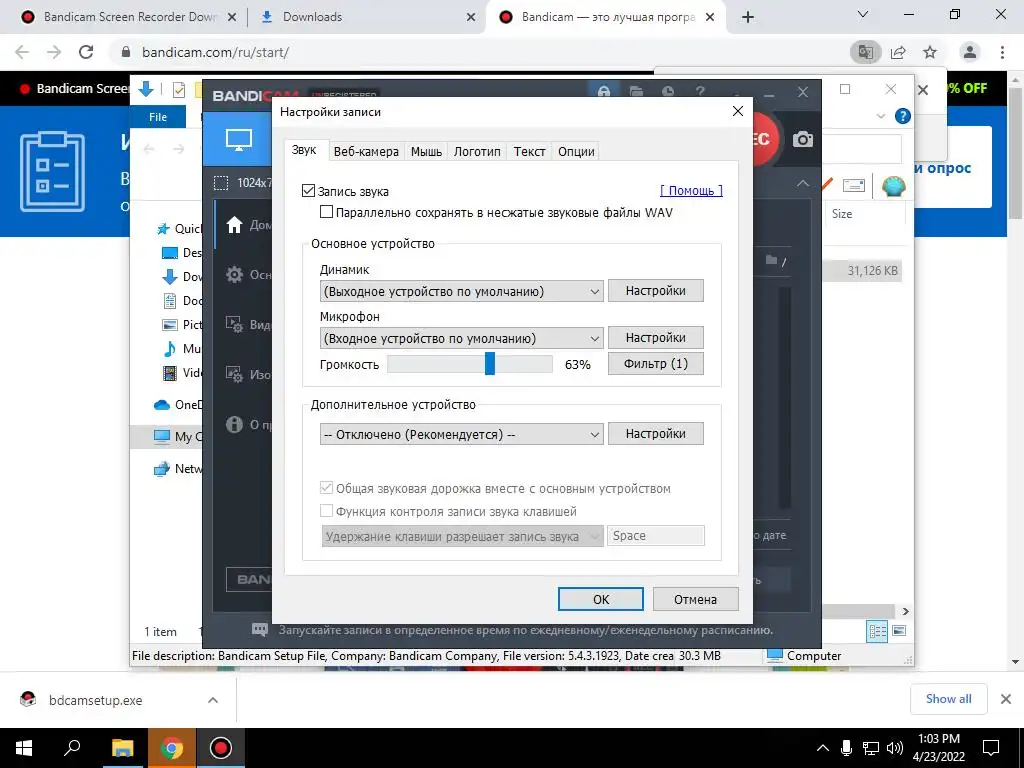Image resolution: width=1024 pixels, height=768 pixels.
Task: Select the Звук tab
Action: [x=304, y=150]
